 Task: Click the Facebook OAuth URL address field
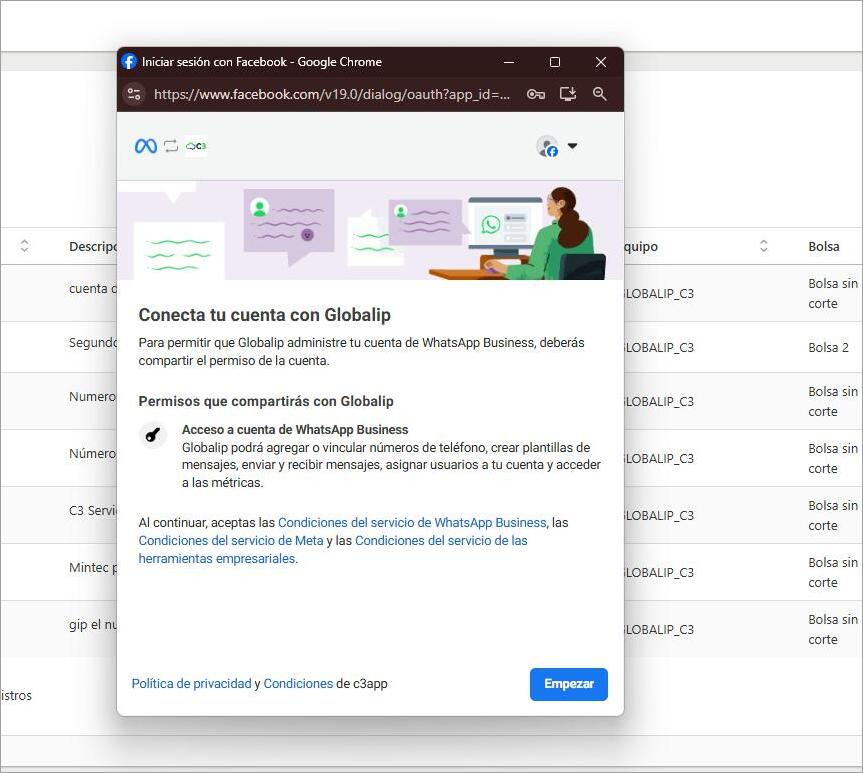click(332, 94)
